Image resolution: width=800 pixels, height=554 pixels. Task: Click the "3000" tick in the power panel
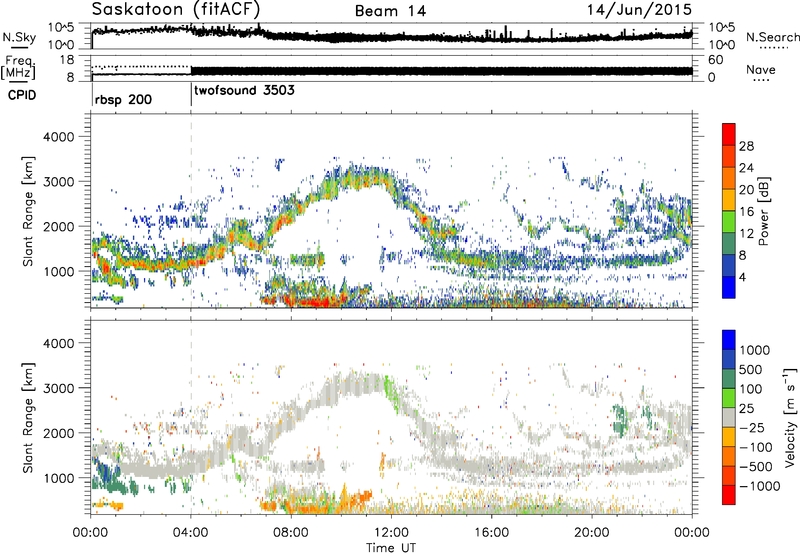pos(58,182)
